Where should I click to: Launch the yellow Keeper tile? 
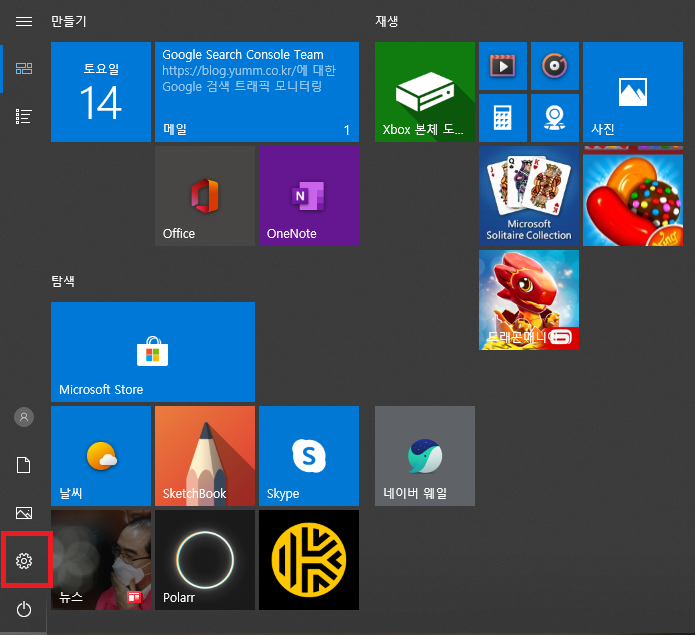[x=309, y=560]
